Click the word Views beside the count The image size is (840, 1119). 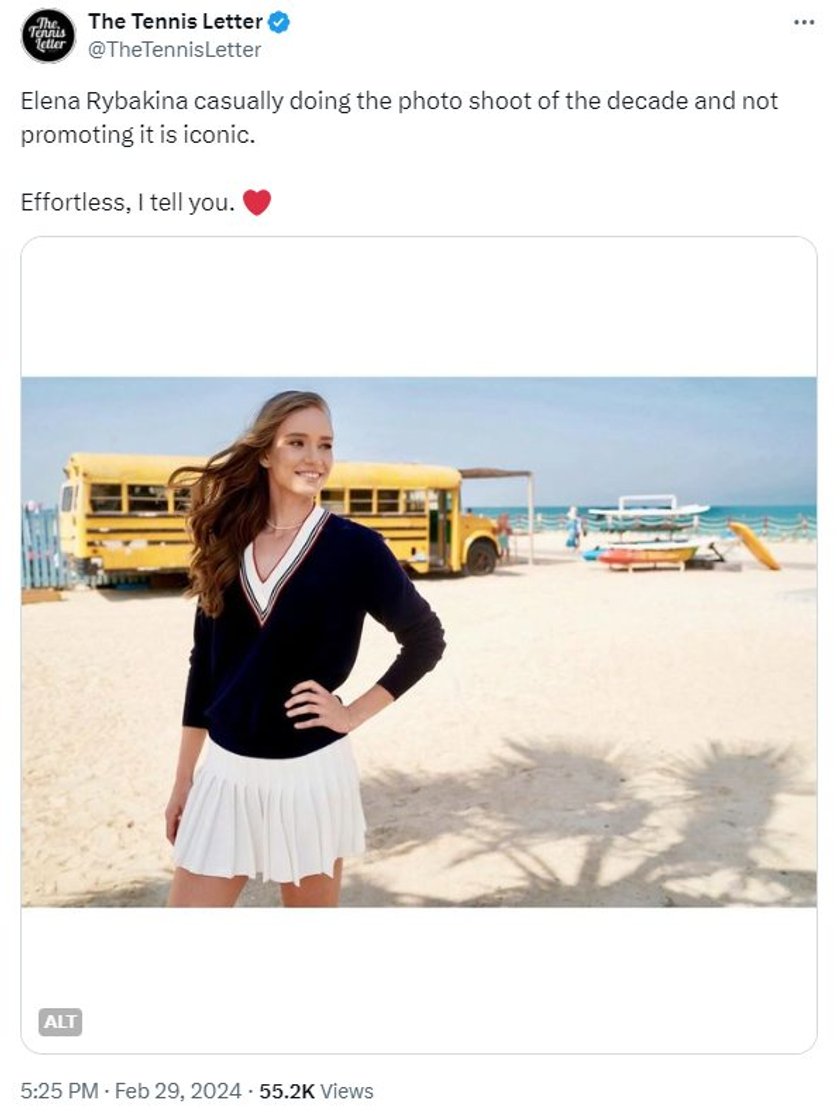(347, 1090)
